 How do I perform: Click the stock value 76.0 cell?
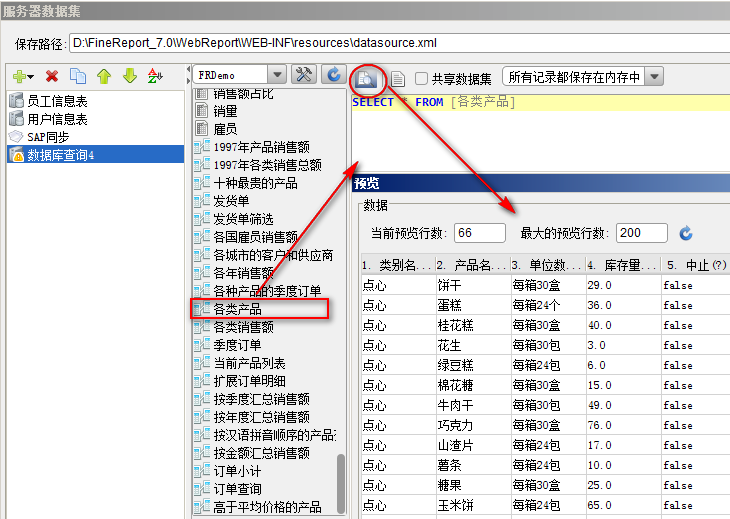pos(624,425)
